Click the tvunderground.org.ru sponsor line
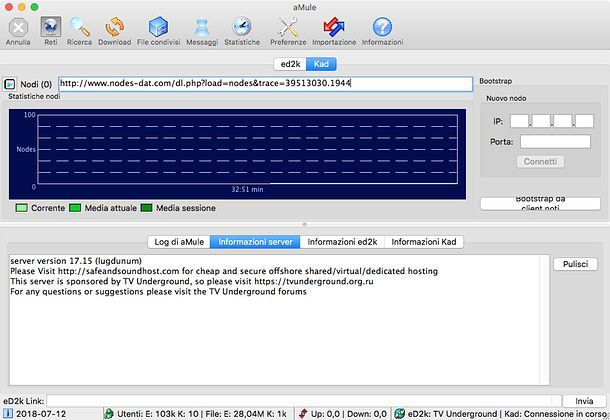 point(192,281)
